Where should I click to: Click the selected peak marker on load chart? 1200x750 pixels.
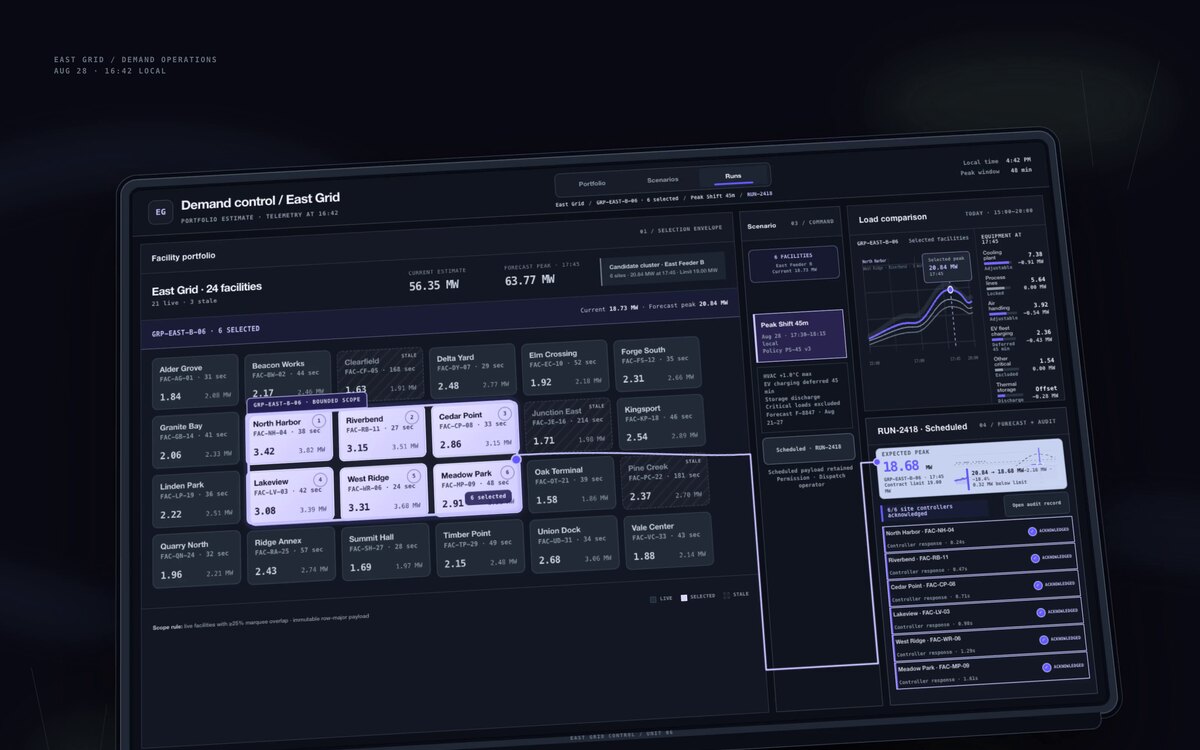pyautogui.click(x=950, y=291)
